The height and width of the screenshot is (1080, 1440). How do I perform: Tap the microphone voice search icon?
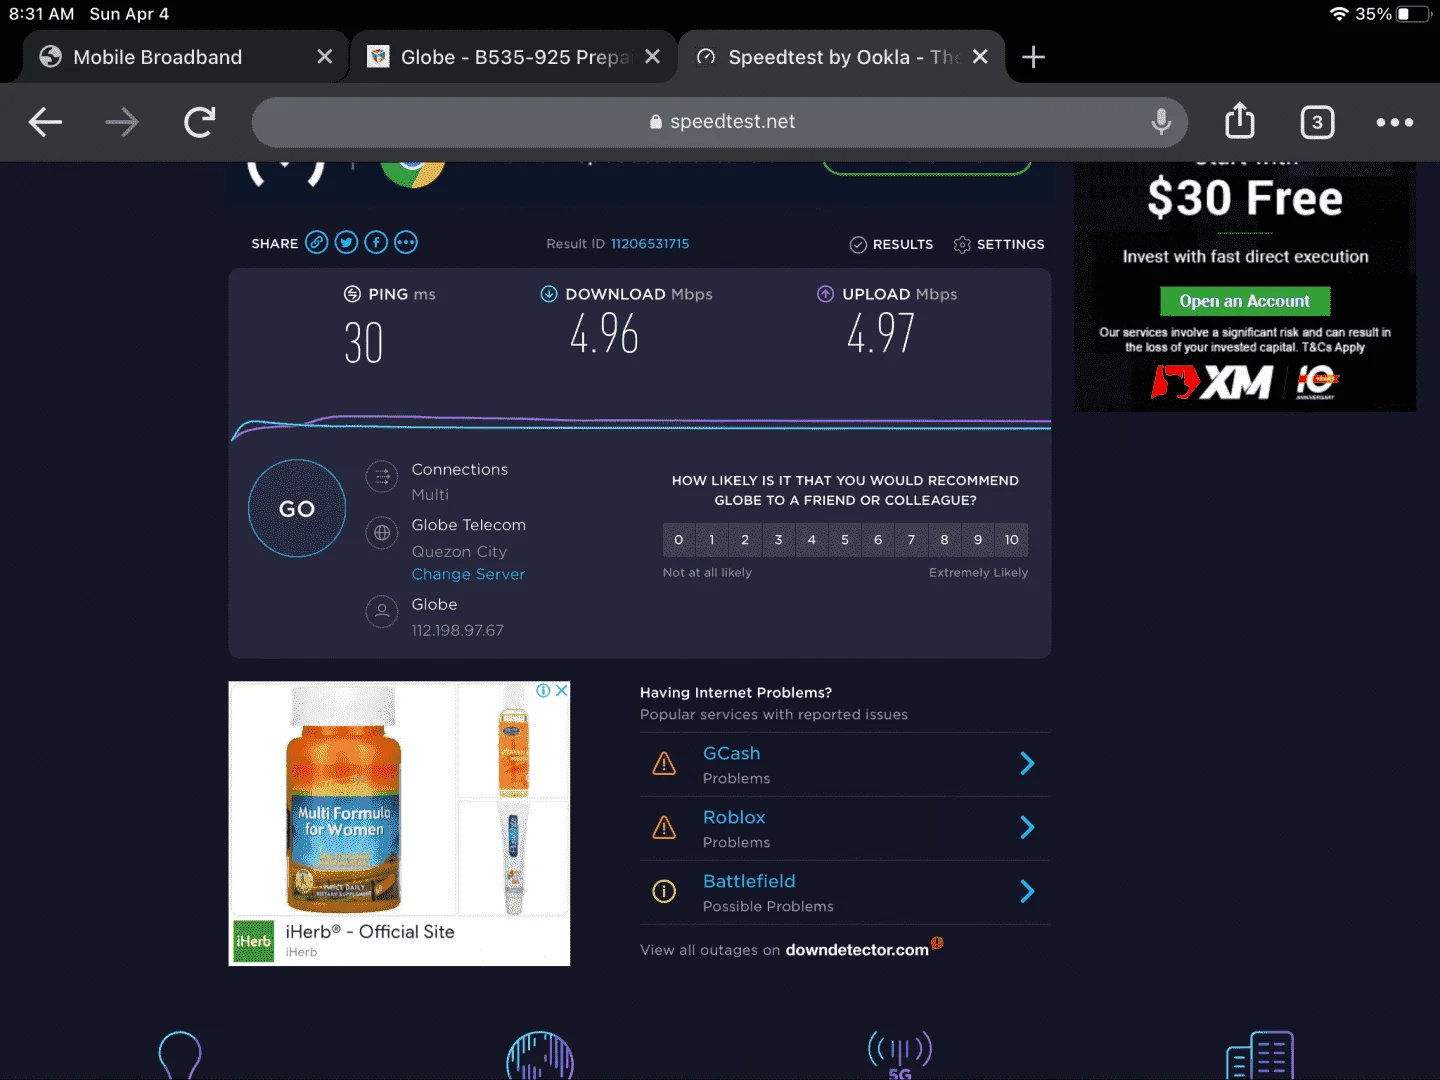coord(1161,121)
